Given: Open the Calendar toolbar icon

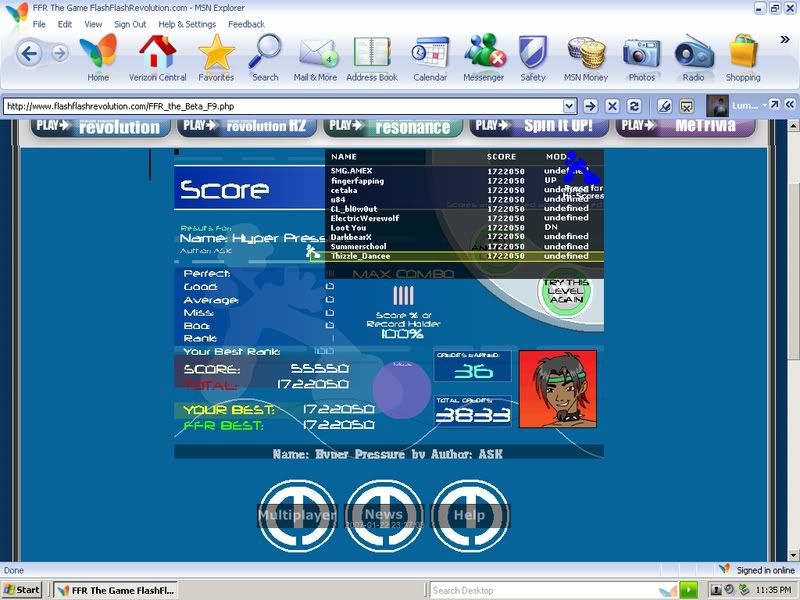Looking at the screenshot, I should coord(430,53).
